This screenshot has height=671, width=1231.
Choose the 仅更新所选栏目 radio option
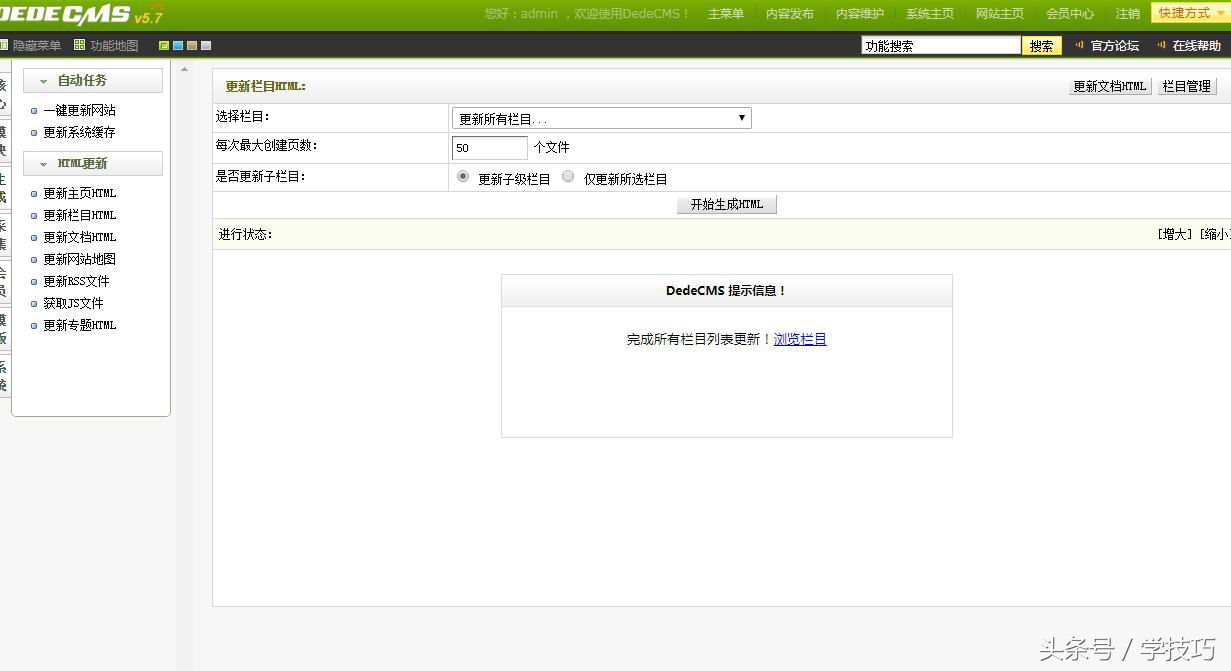click(x=568, y=176)
